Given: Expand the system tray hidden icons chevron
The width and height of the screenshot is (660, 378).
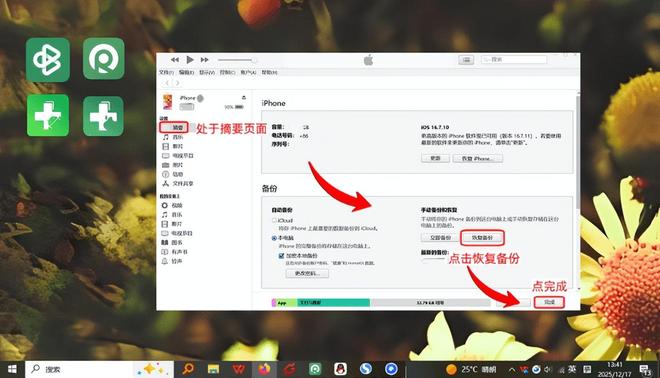Looking at the screenshot, I should [x=512, y=370].
